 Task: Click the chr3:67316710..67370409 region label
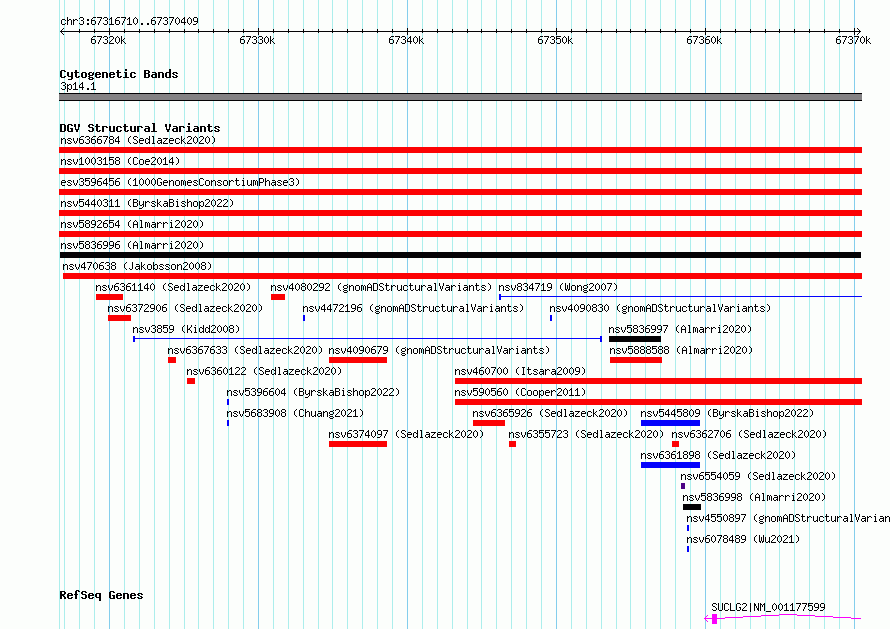[129, 22]
